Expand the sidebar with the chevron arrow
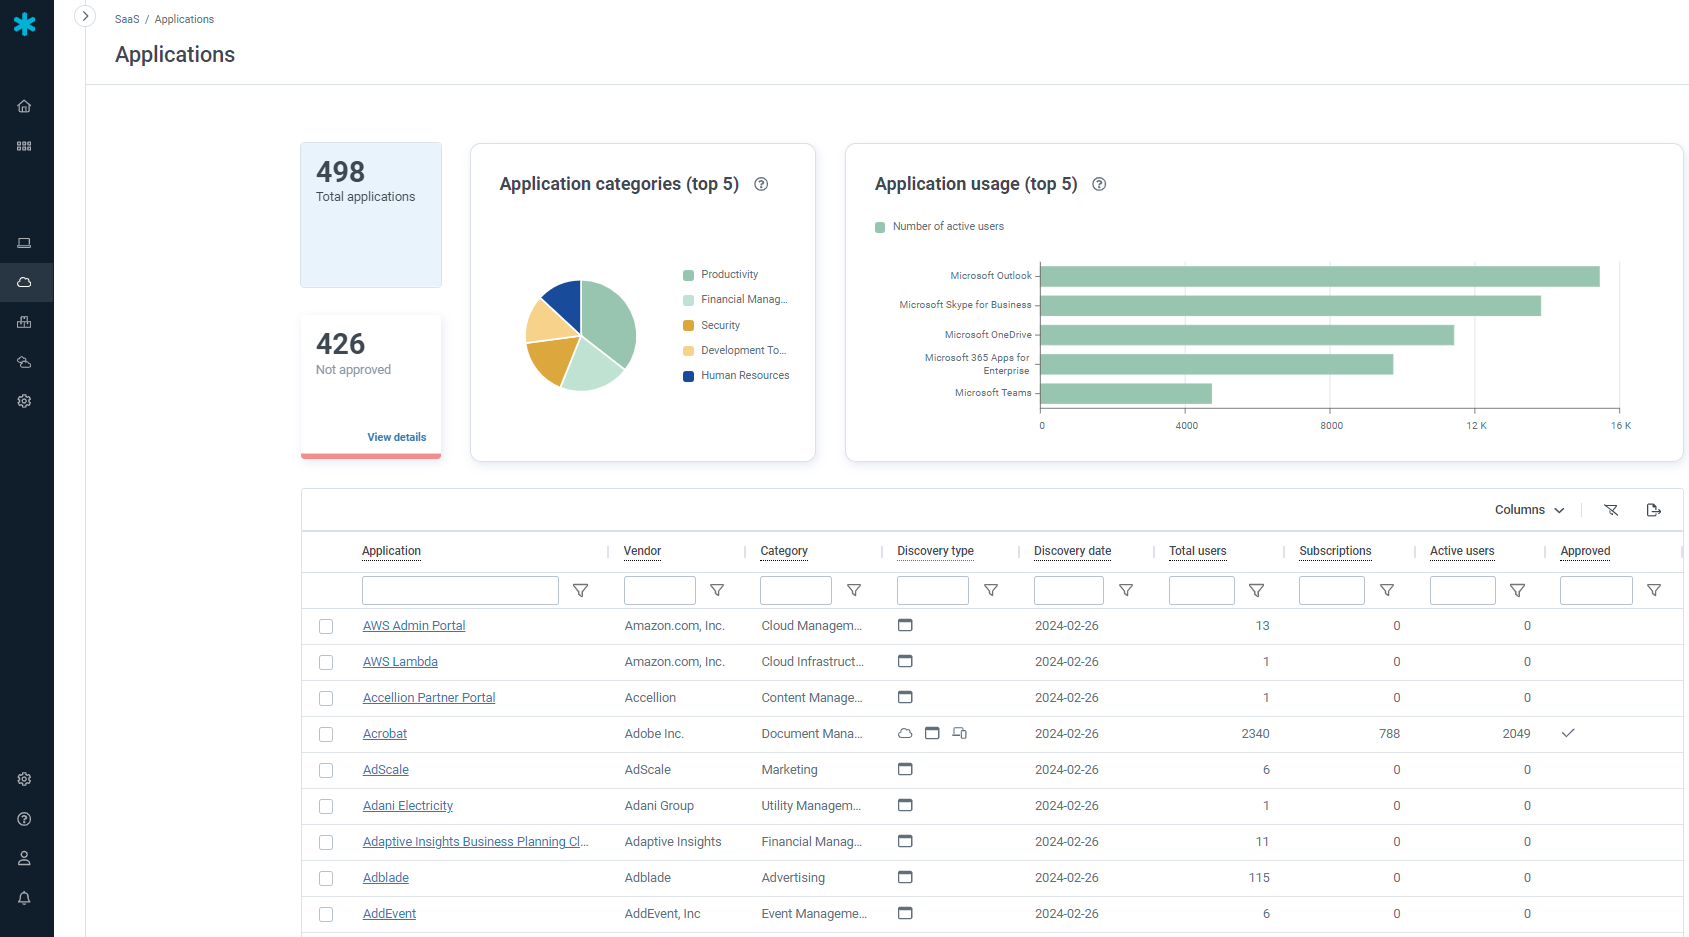This screenshot has width=1689, height=937. coord(85,16)
